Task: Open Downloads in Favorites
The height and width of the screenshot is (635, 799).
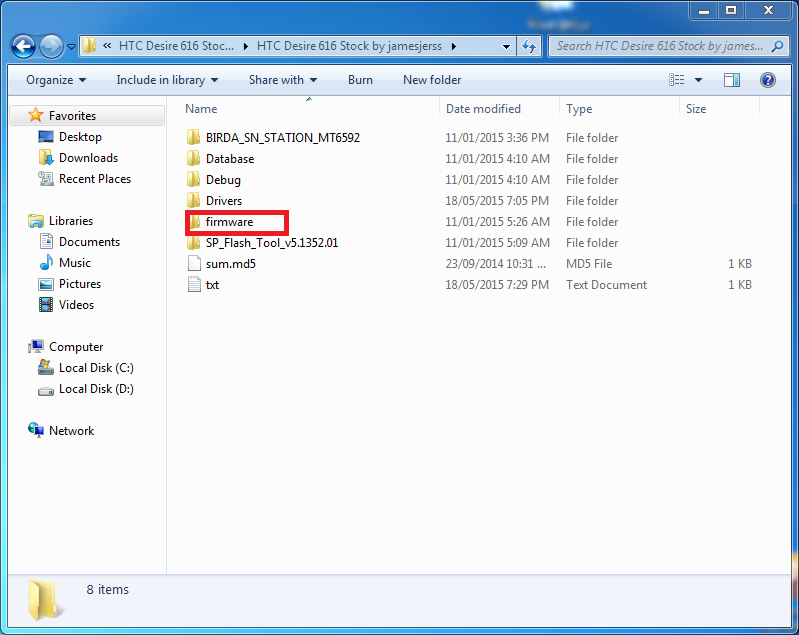Action: 88,158
